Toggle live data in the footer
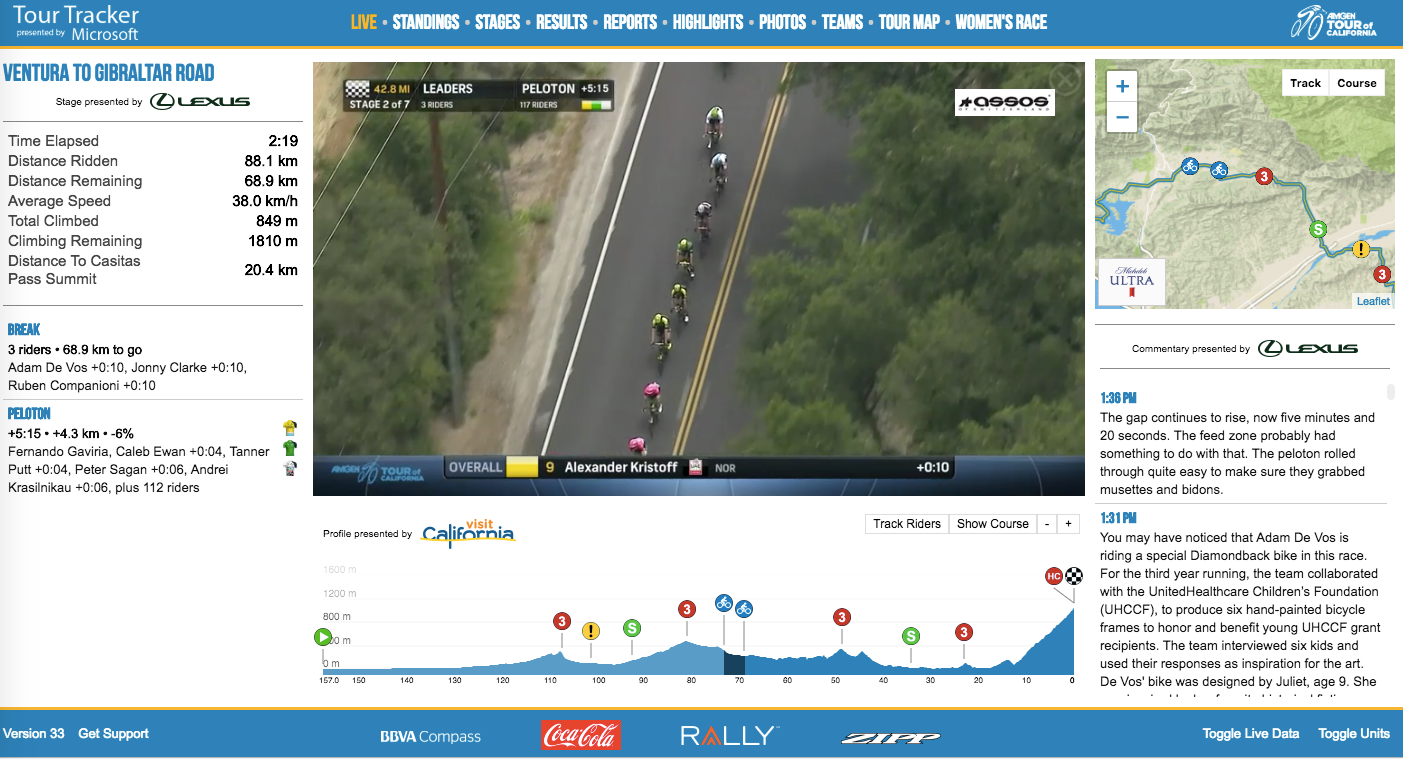Viewport: 1403px width, 759px height. click(x=1251, y=734)
